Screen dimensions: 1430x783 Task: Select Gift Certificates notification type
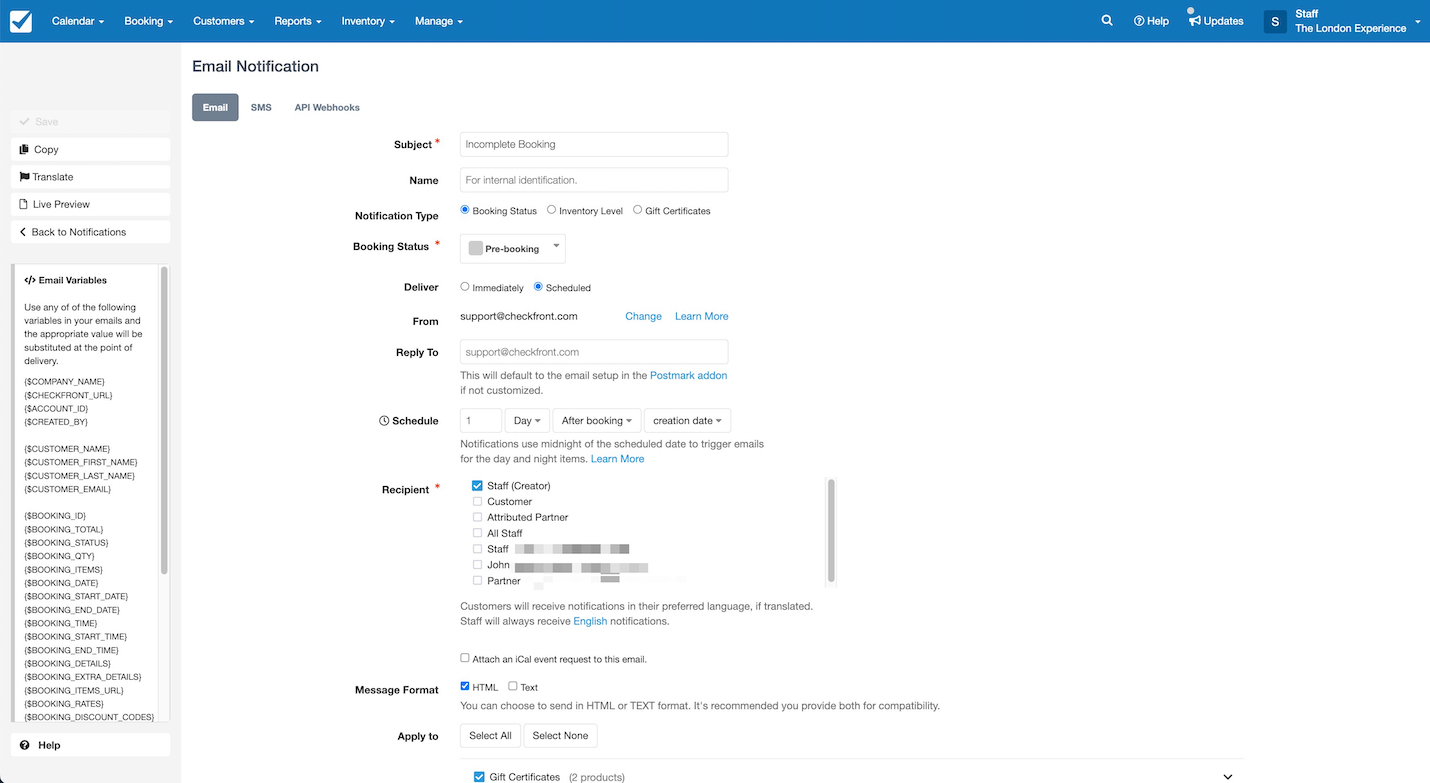tap(638, 210)
